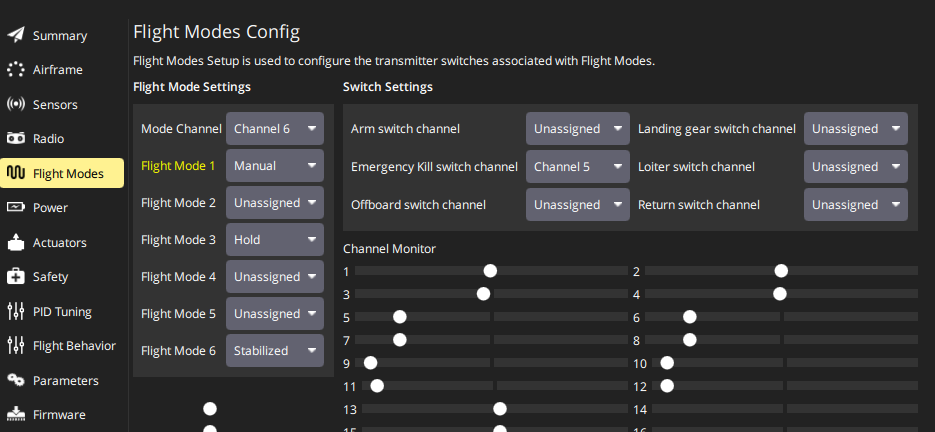Expand the Emergency Kill switch channel dropdown
The width and height of the screenshot is (935, 432).
[579, 167]
